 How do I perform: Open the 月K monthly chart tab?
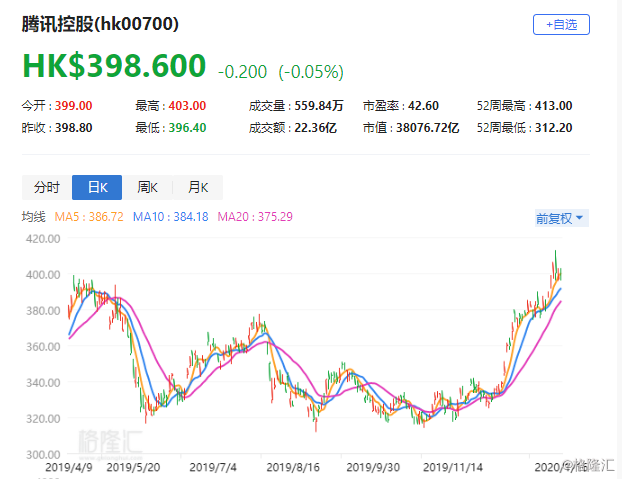(198, 187)
